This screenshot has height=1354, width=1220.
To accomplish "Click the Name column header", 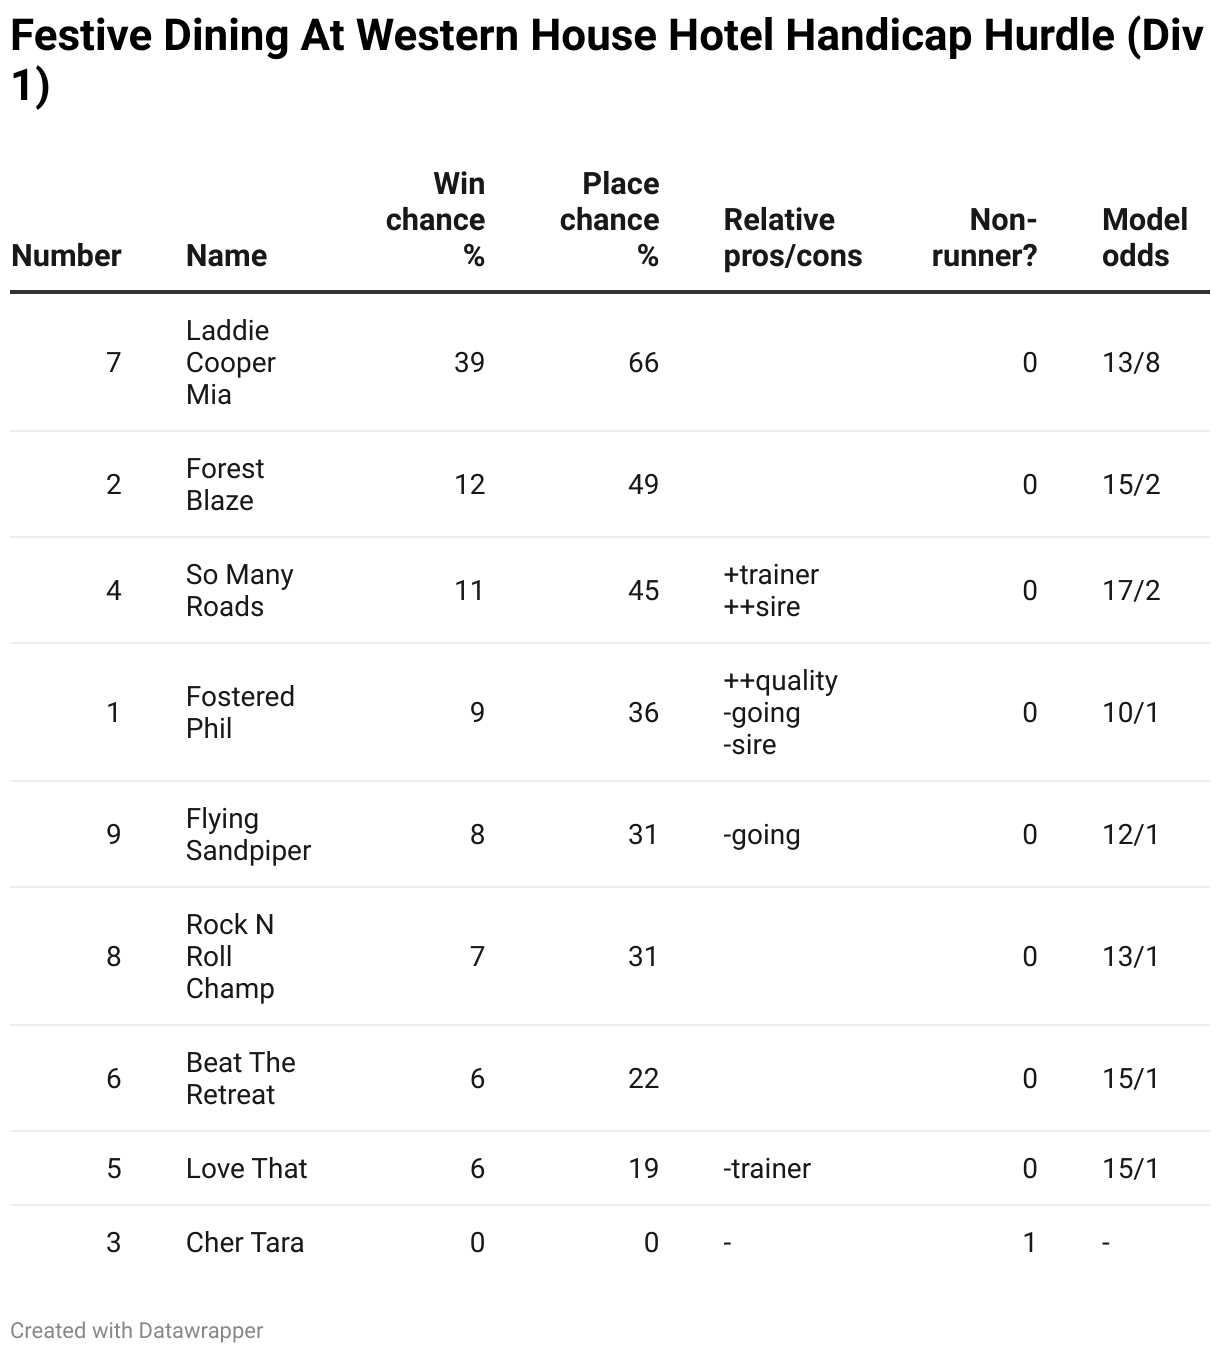I will coord(226,255).
